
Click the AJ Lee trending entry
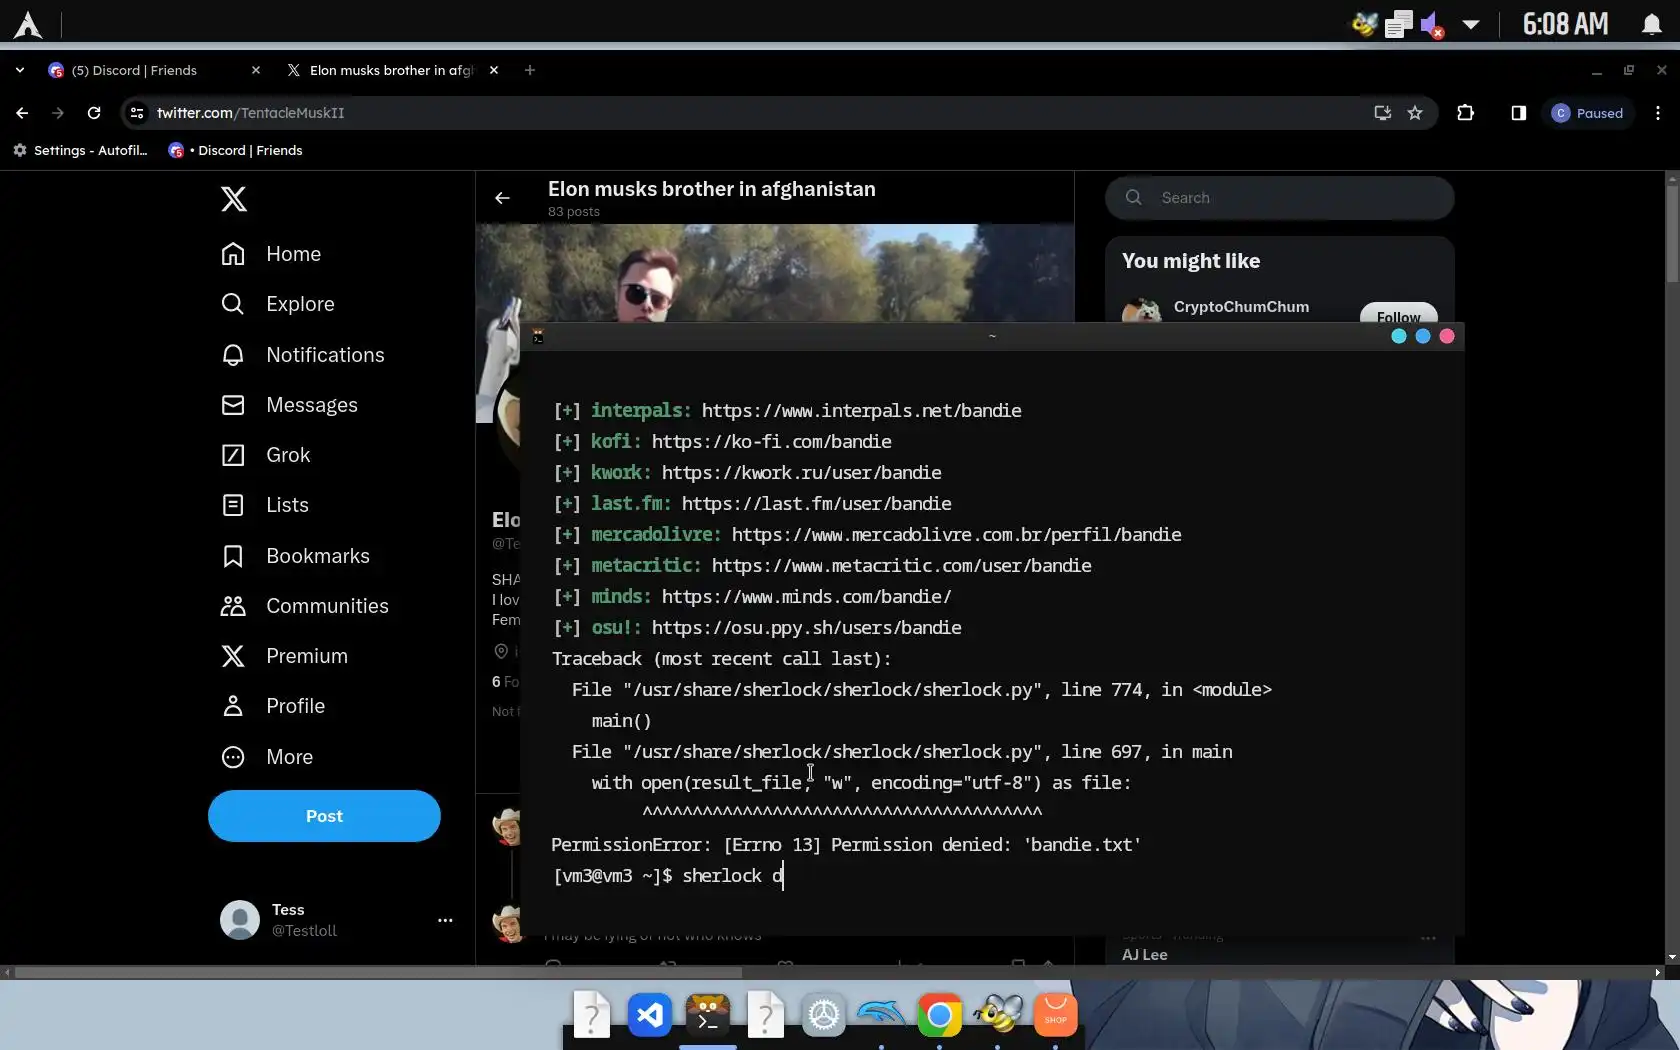1145,955
